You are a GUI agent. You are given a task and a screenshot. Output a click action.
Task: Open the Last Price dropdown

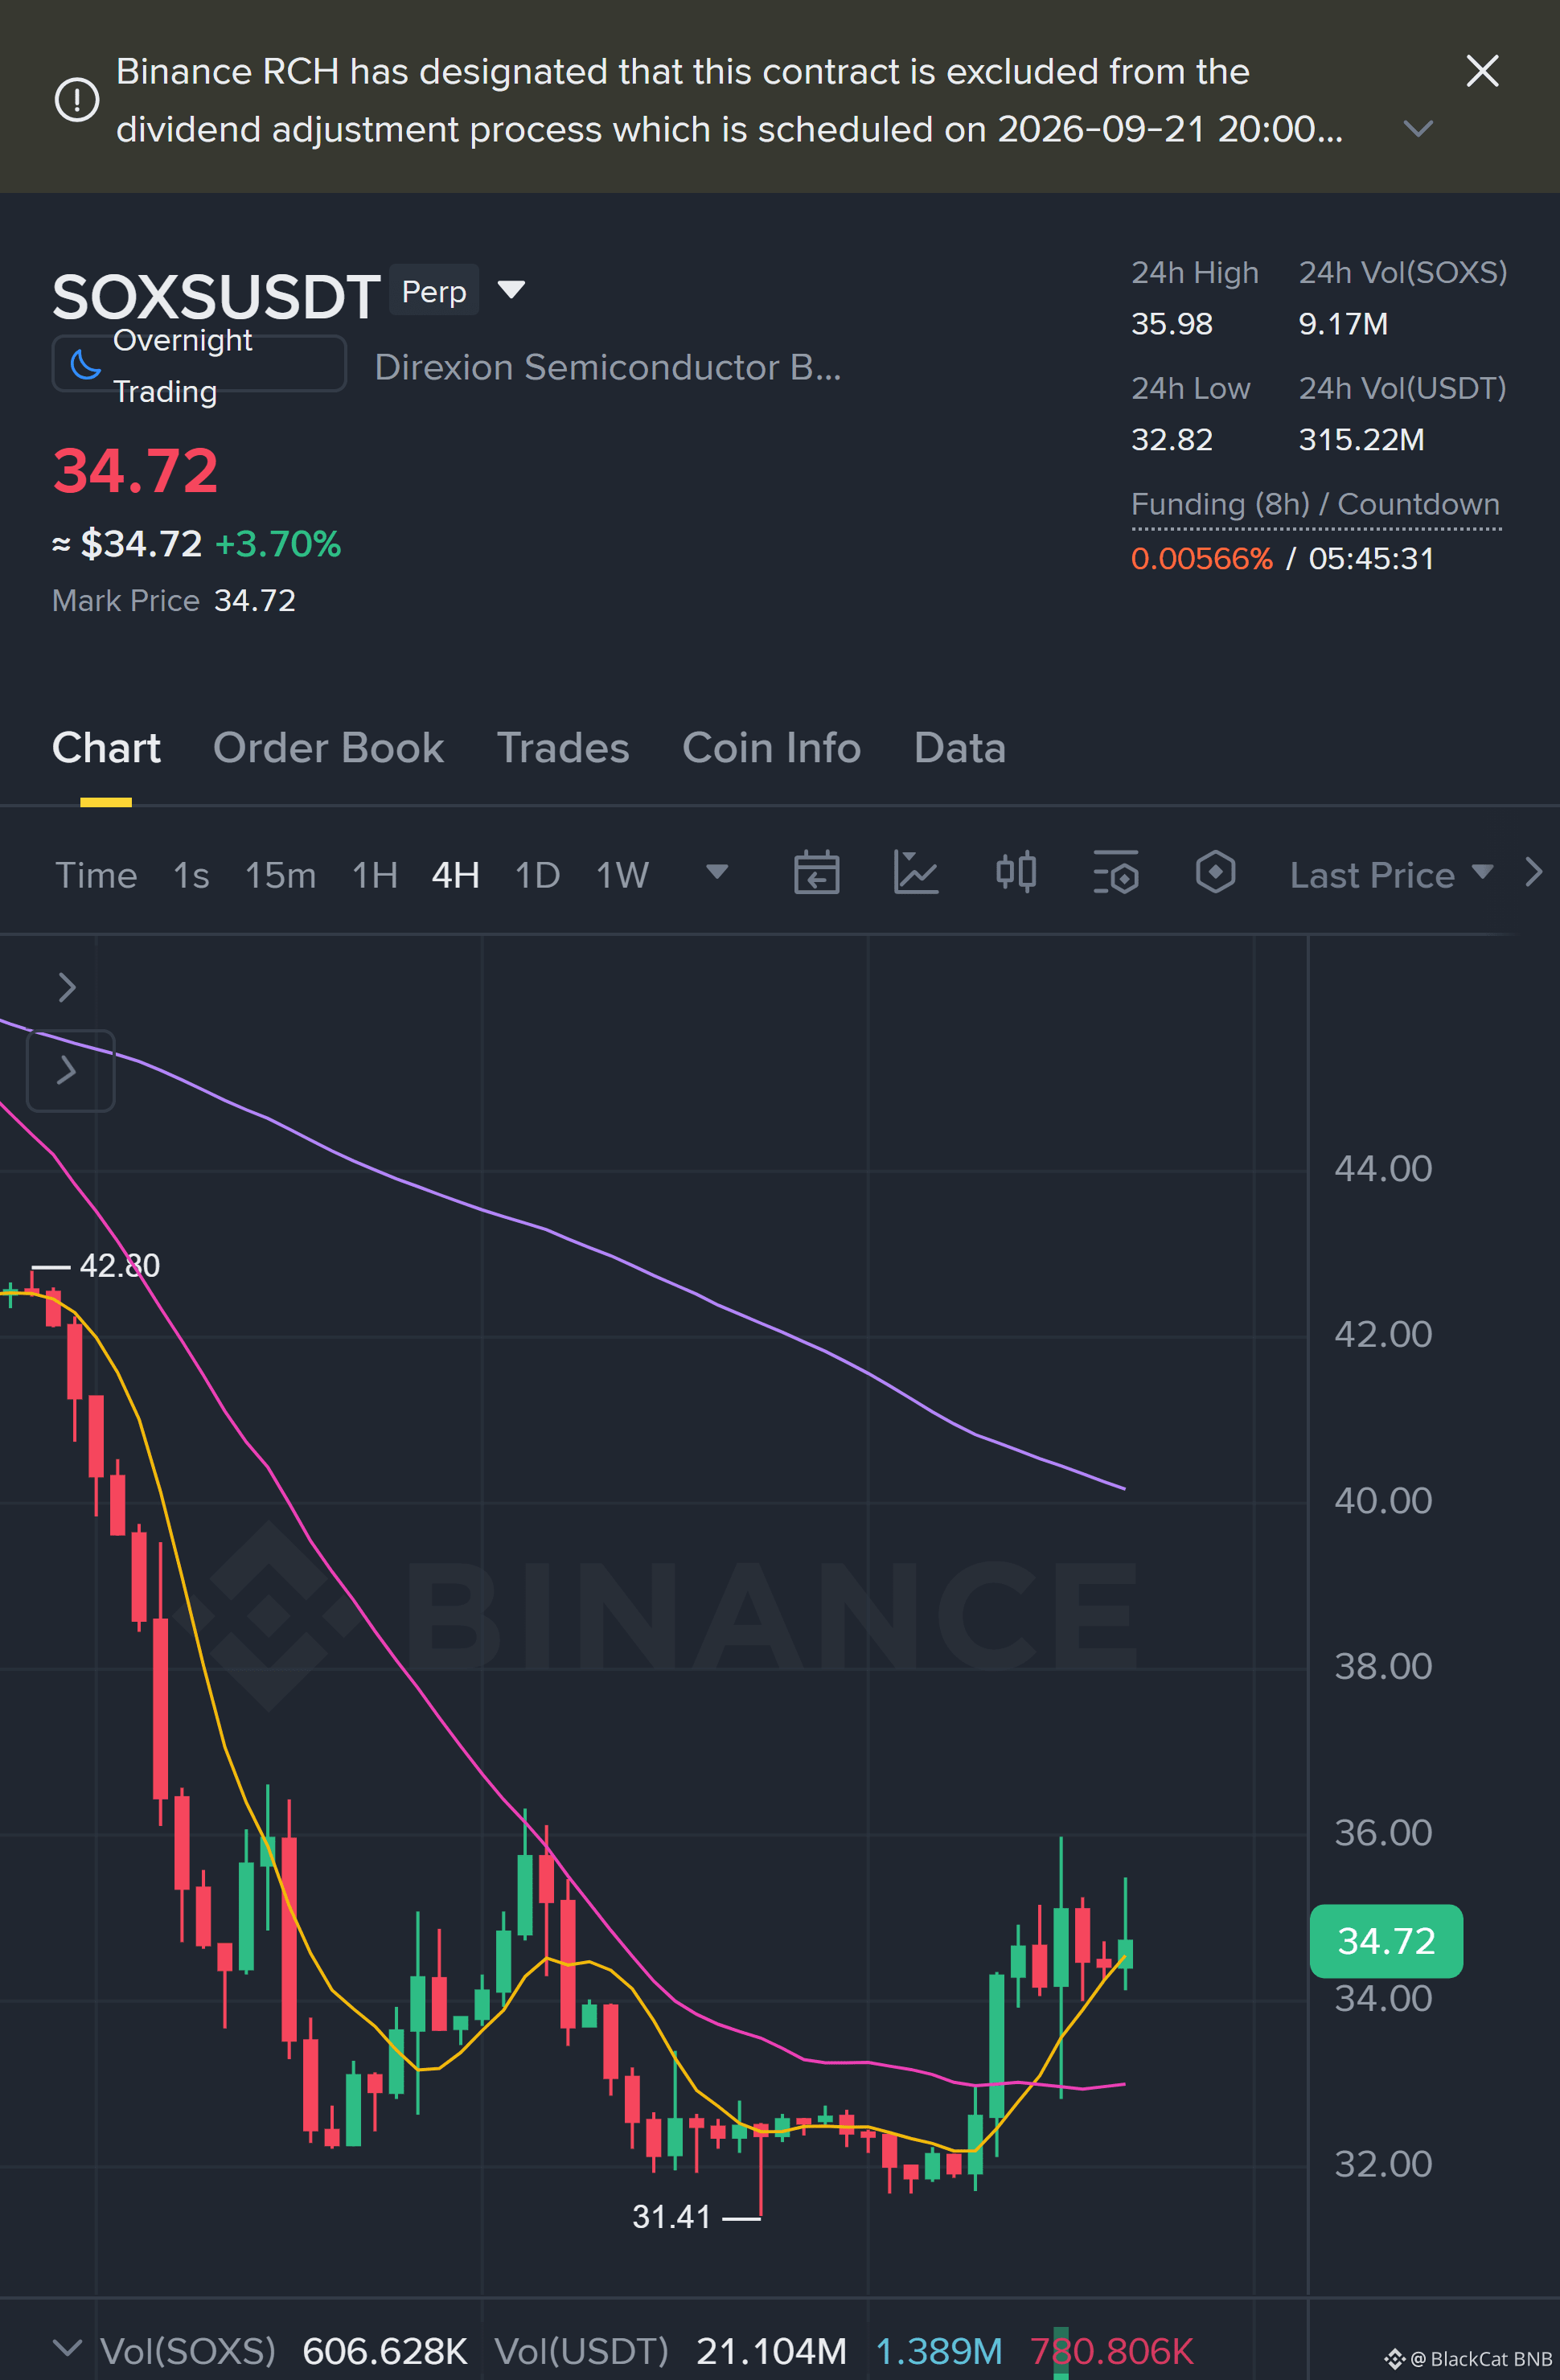[1391, 875]
